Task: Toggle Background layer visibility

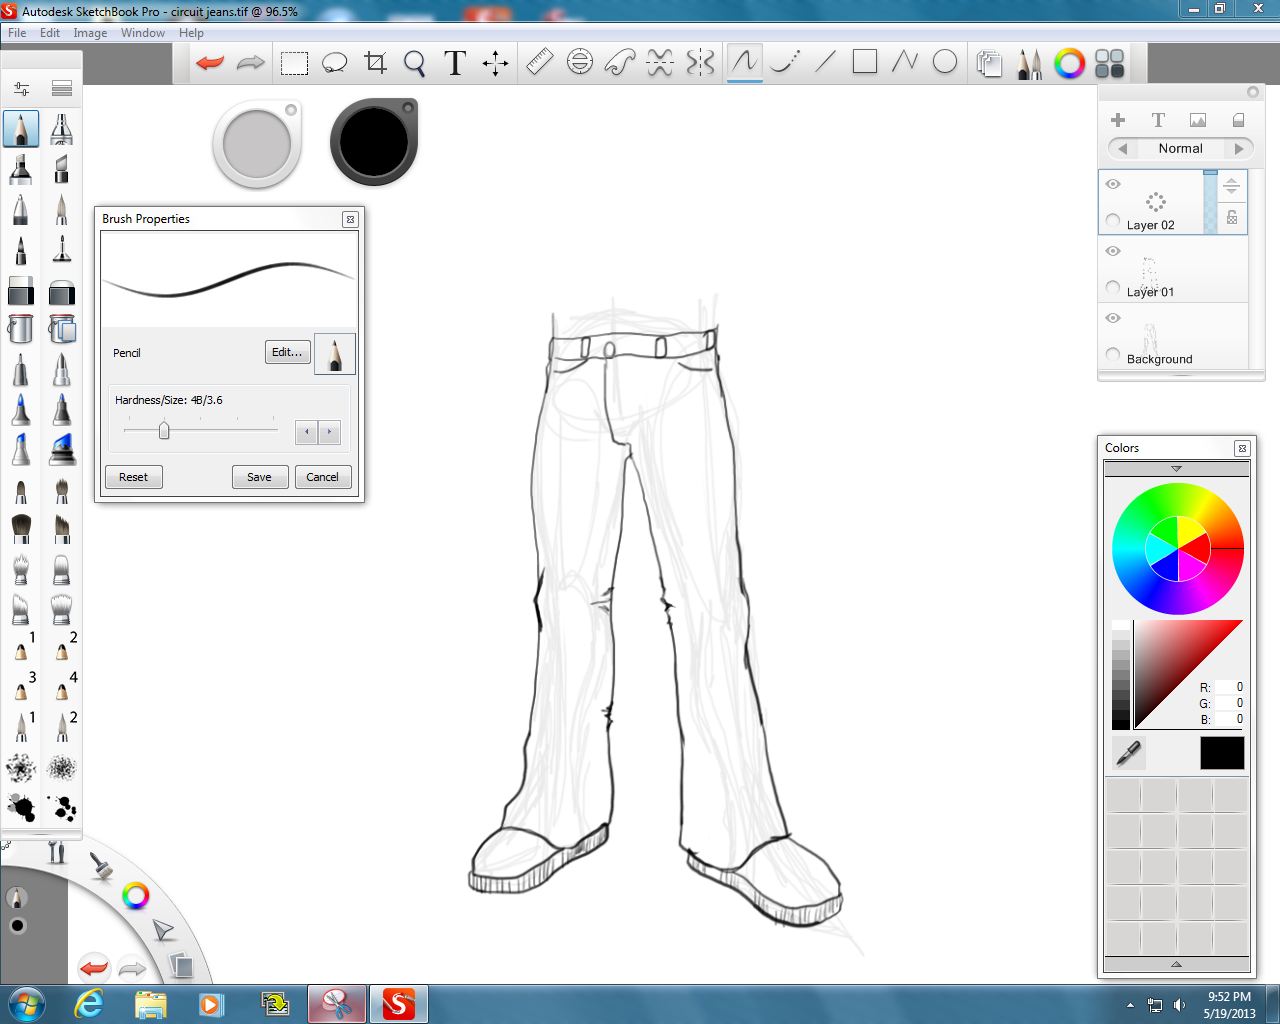Action: (x=1113, y=318)
